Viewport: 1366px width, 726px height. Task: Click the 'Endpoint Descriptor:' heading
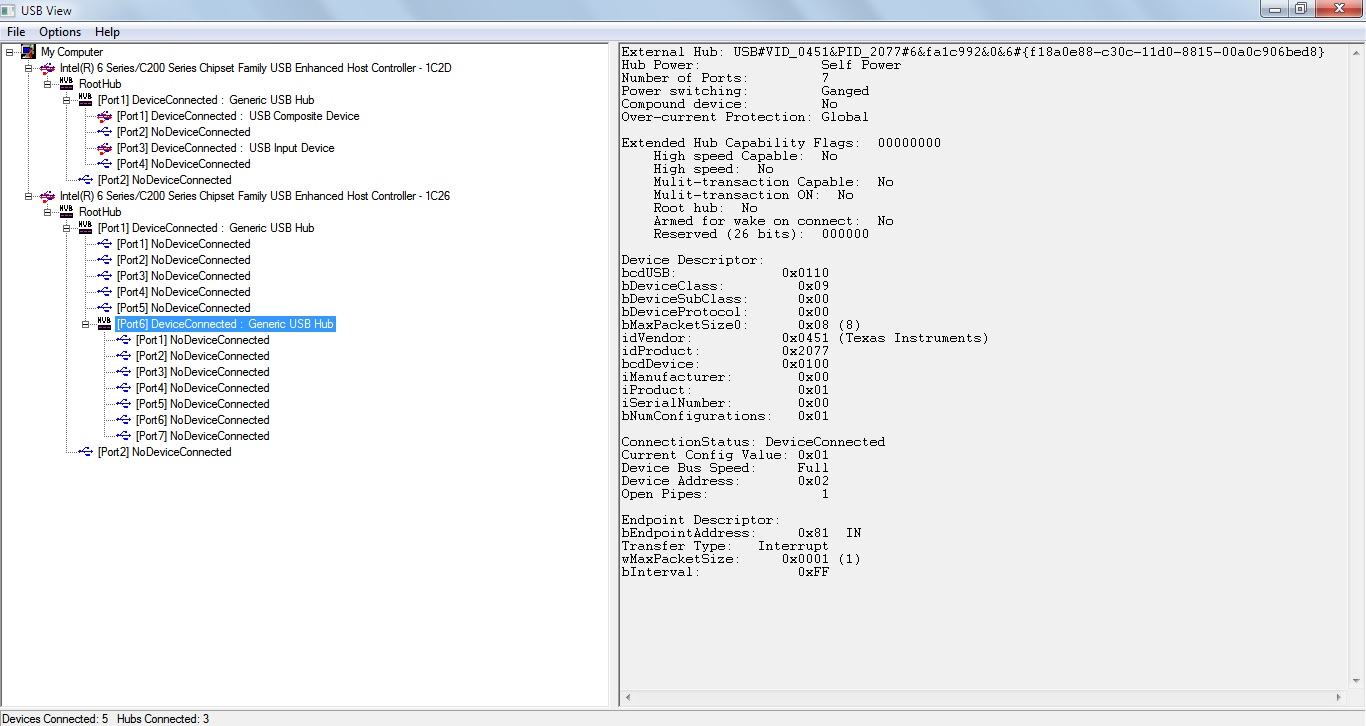tap(701, 520)
